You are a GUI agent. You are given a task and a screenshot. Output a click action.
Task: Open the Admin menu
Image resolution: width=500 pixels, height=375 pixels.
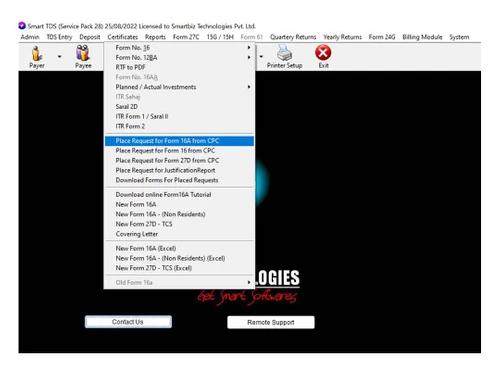[x=30, y=37]
